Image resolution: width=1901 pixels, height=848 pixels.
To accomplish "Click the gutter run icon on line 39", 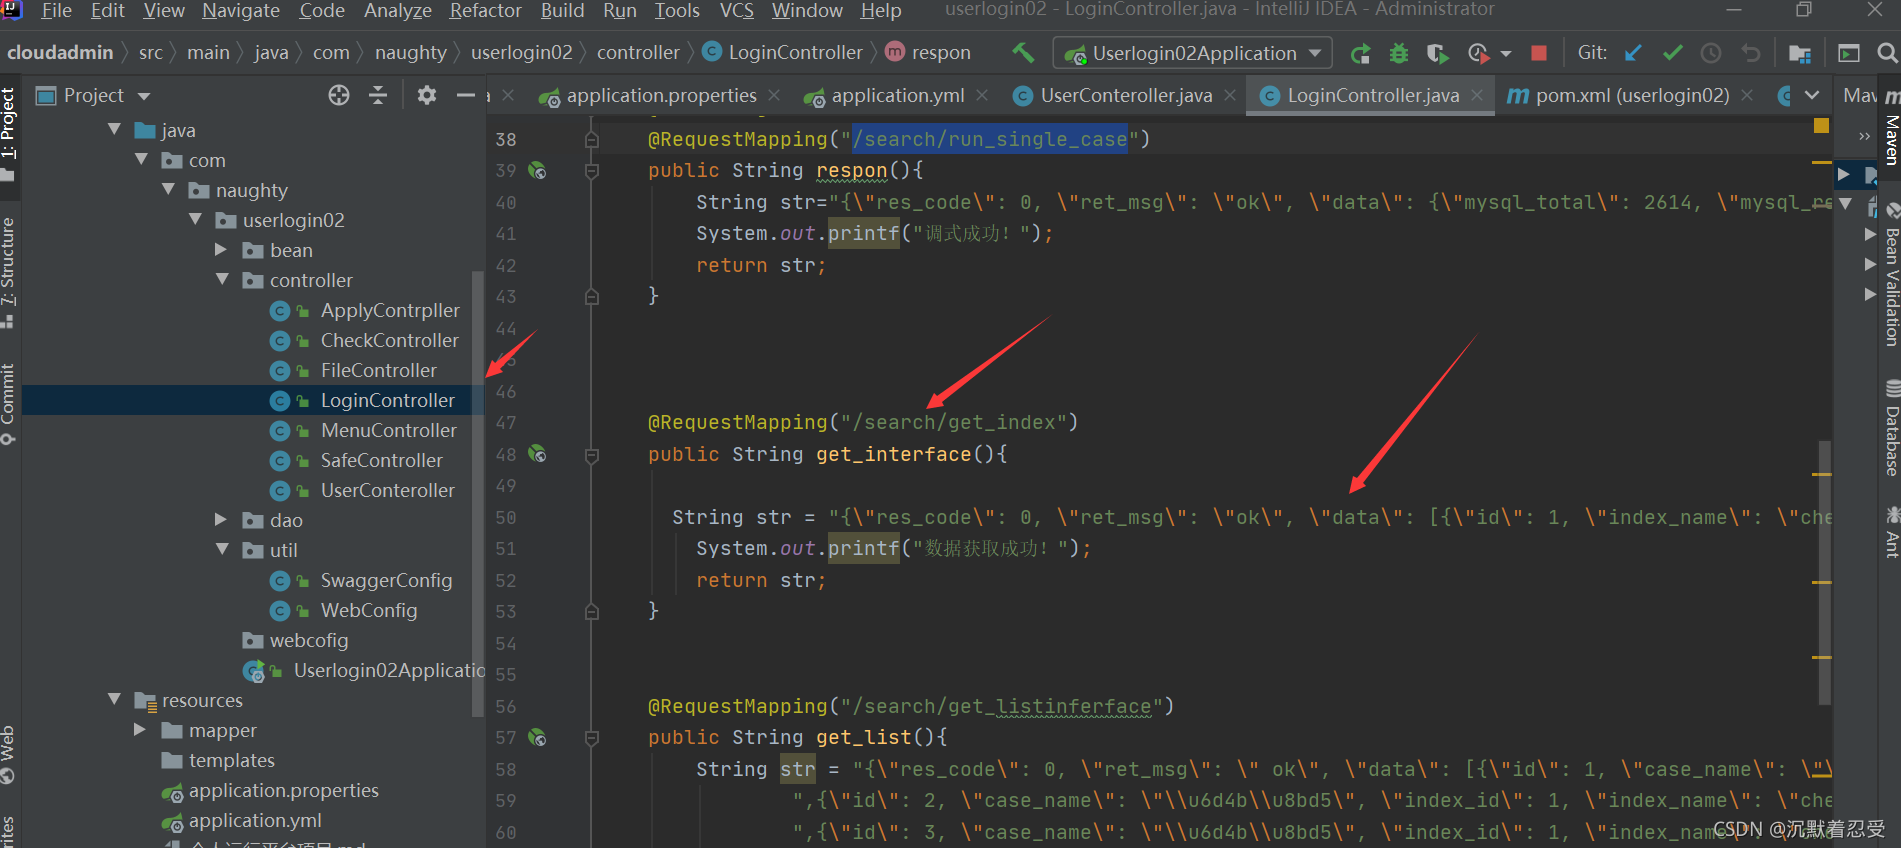I will pos(537,171).
